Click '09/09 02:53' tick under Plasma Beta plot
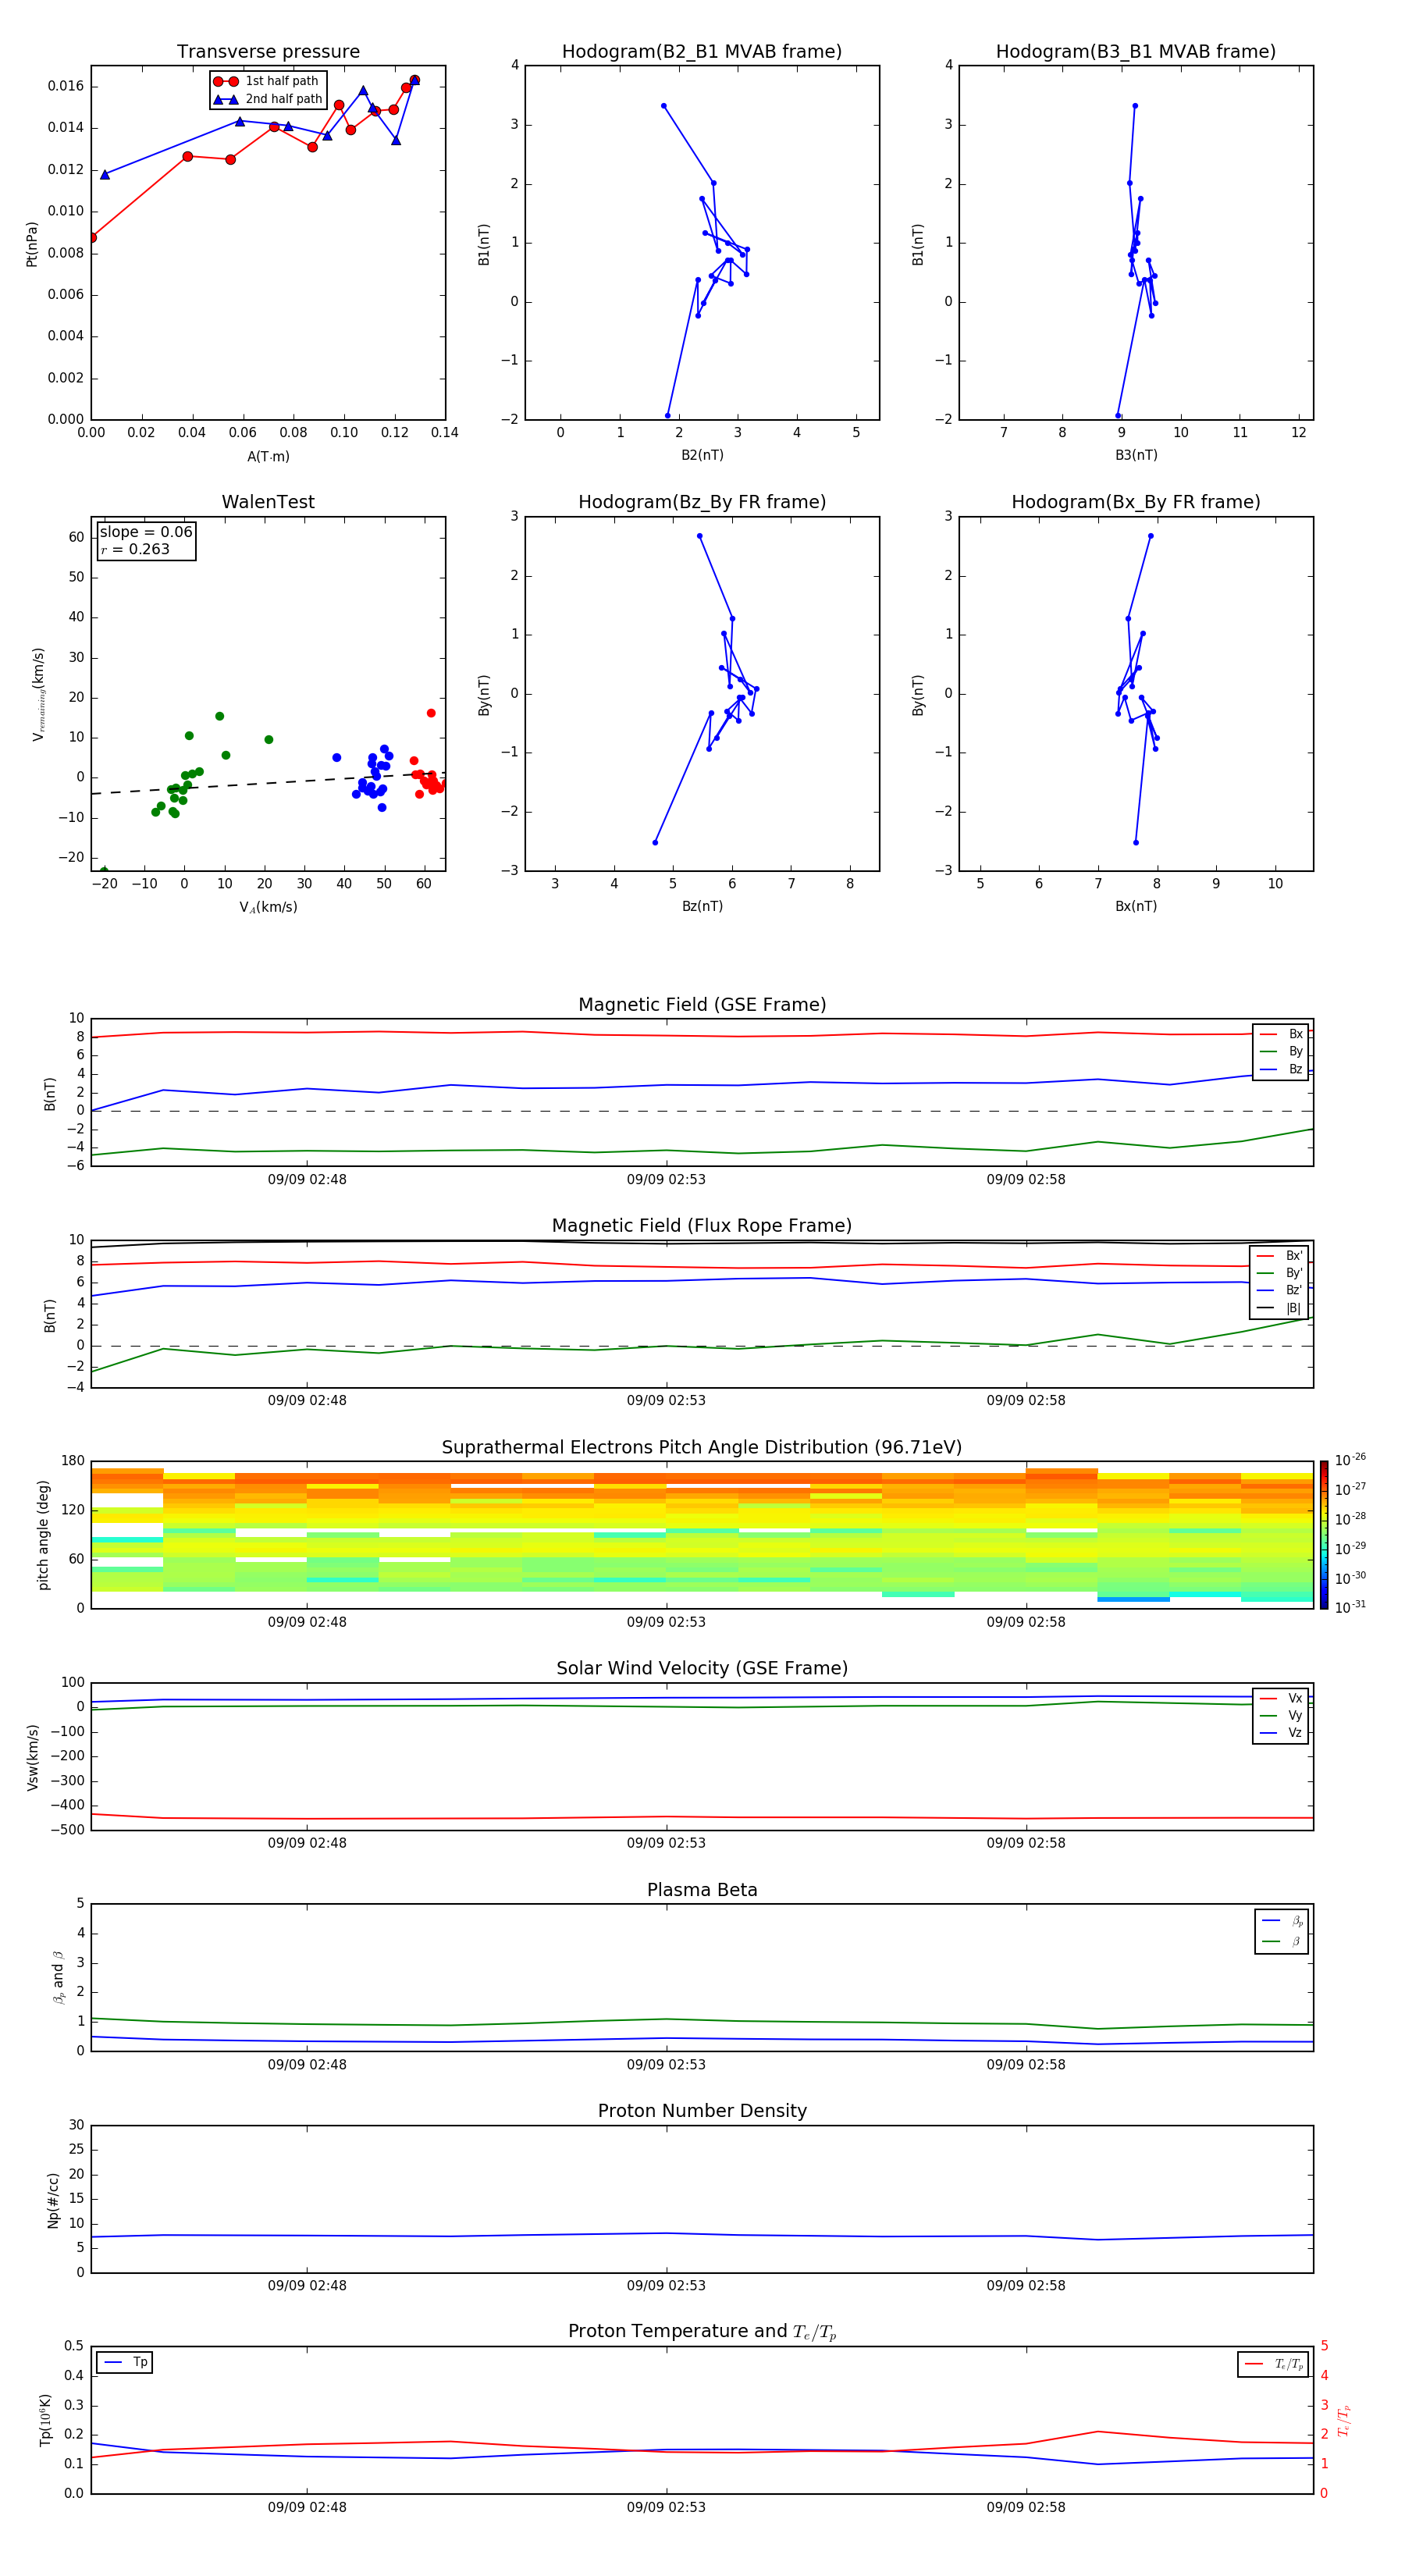This screenshot has width=1405, height=2576. coord(666,2065)
